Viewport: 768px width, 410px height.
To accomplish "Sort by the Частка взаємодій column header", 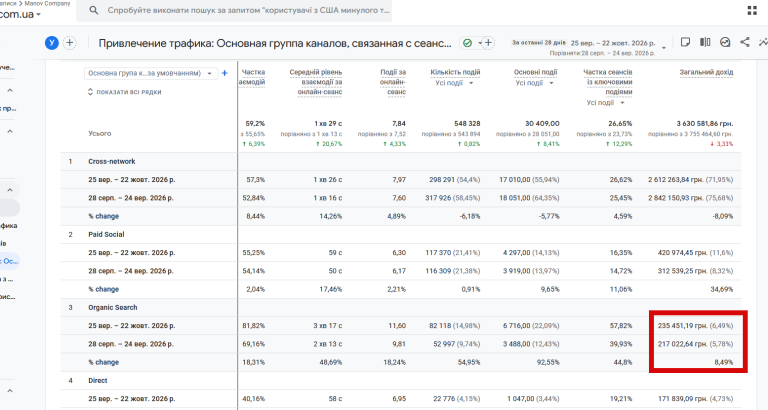I will 252,77.
